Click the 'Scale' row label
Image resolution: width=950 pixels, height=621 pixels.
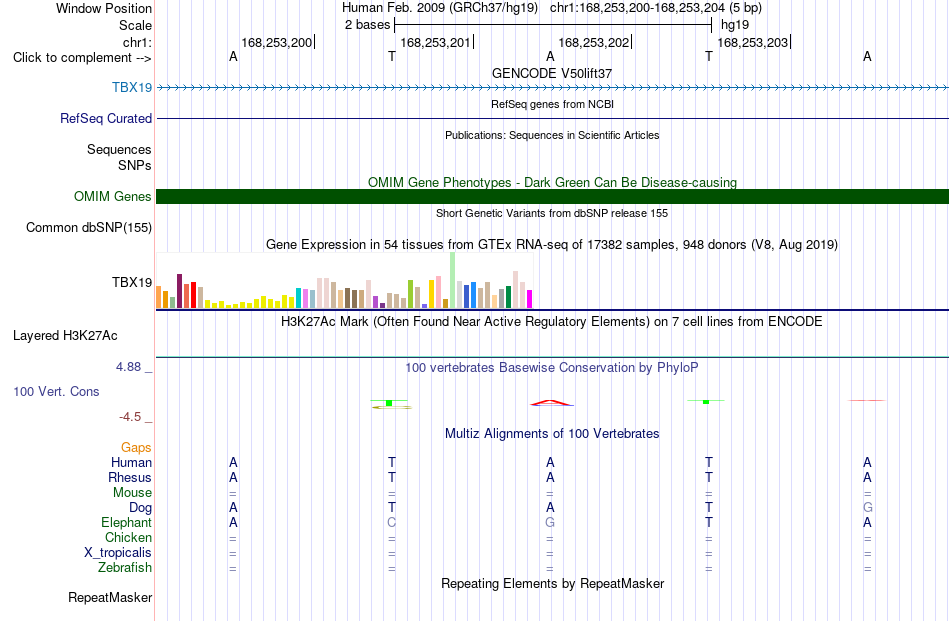(136, 25)
